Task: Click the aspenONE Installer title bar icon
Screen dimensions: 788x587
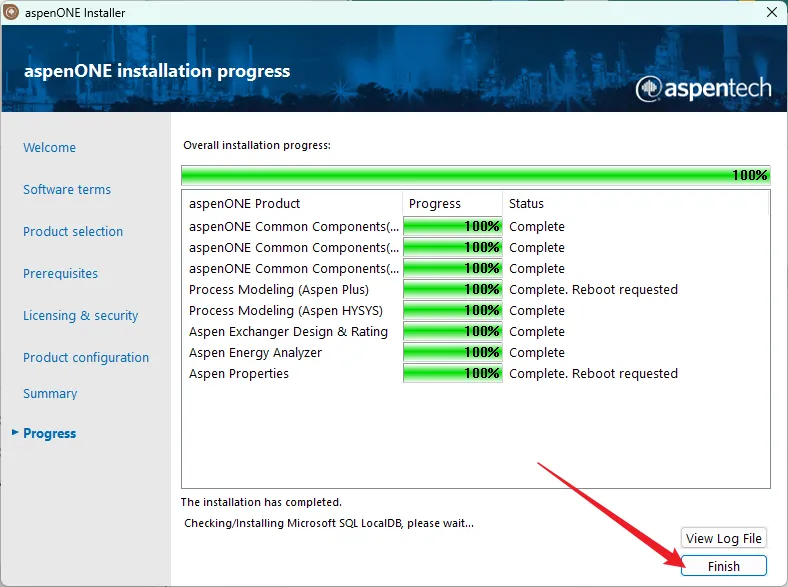Action: [x=11, y=12]
